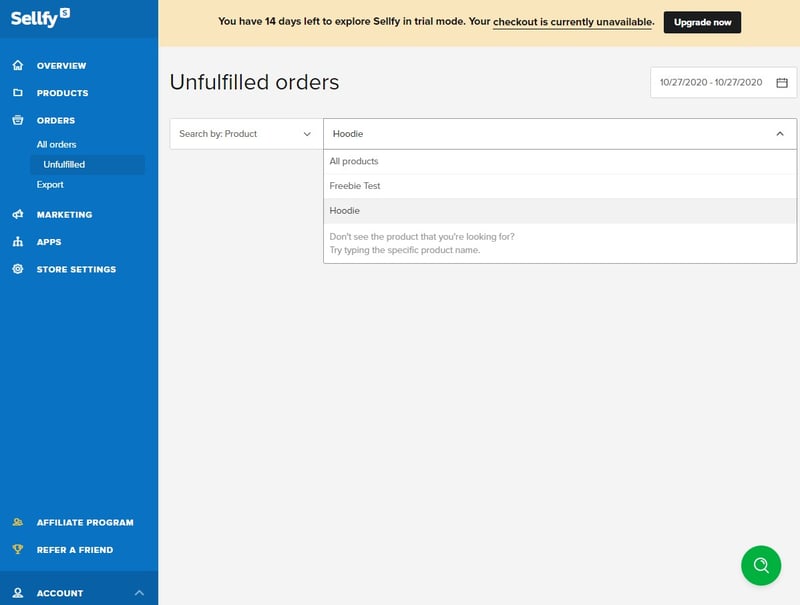
Task: Go to All orders in sidebar
Action: tap(57, 145)
